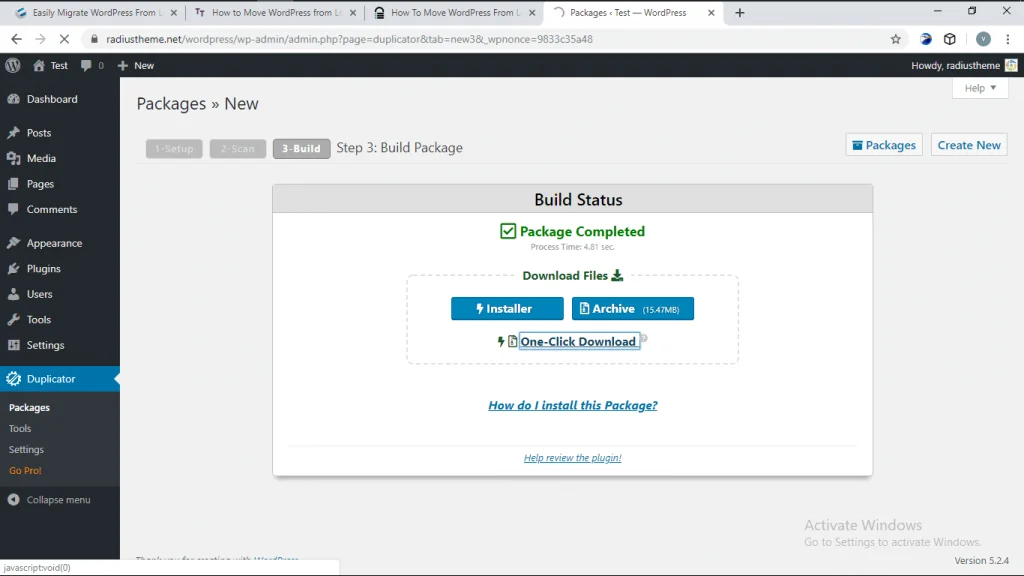Click the Process Time: 4.81 sec. text

click(573, 247)
